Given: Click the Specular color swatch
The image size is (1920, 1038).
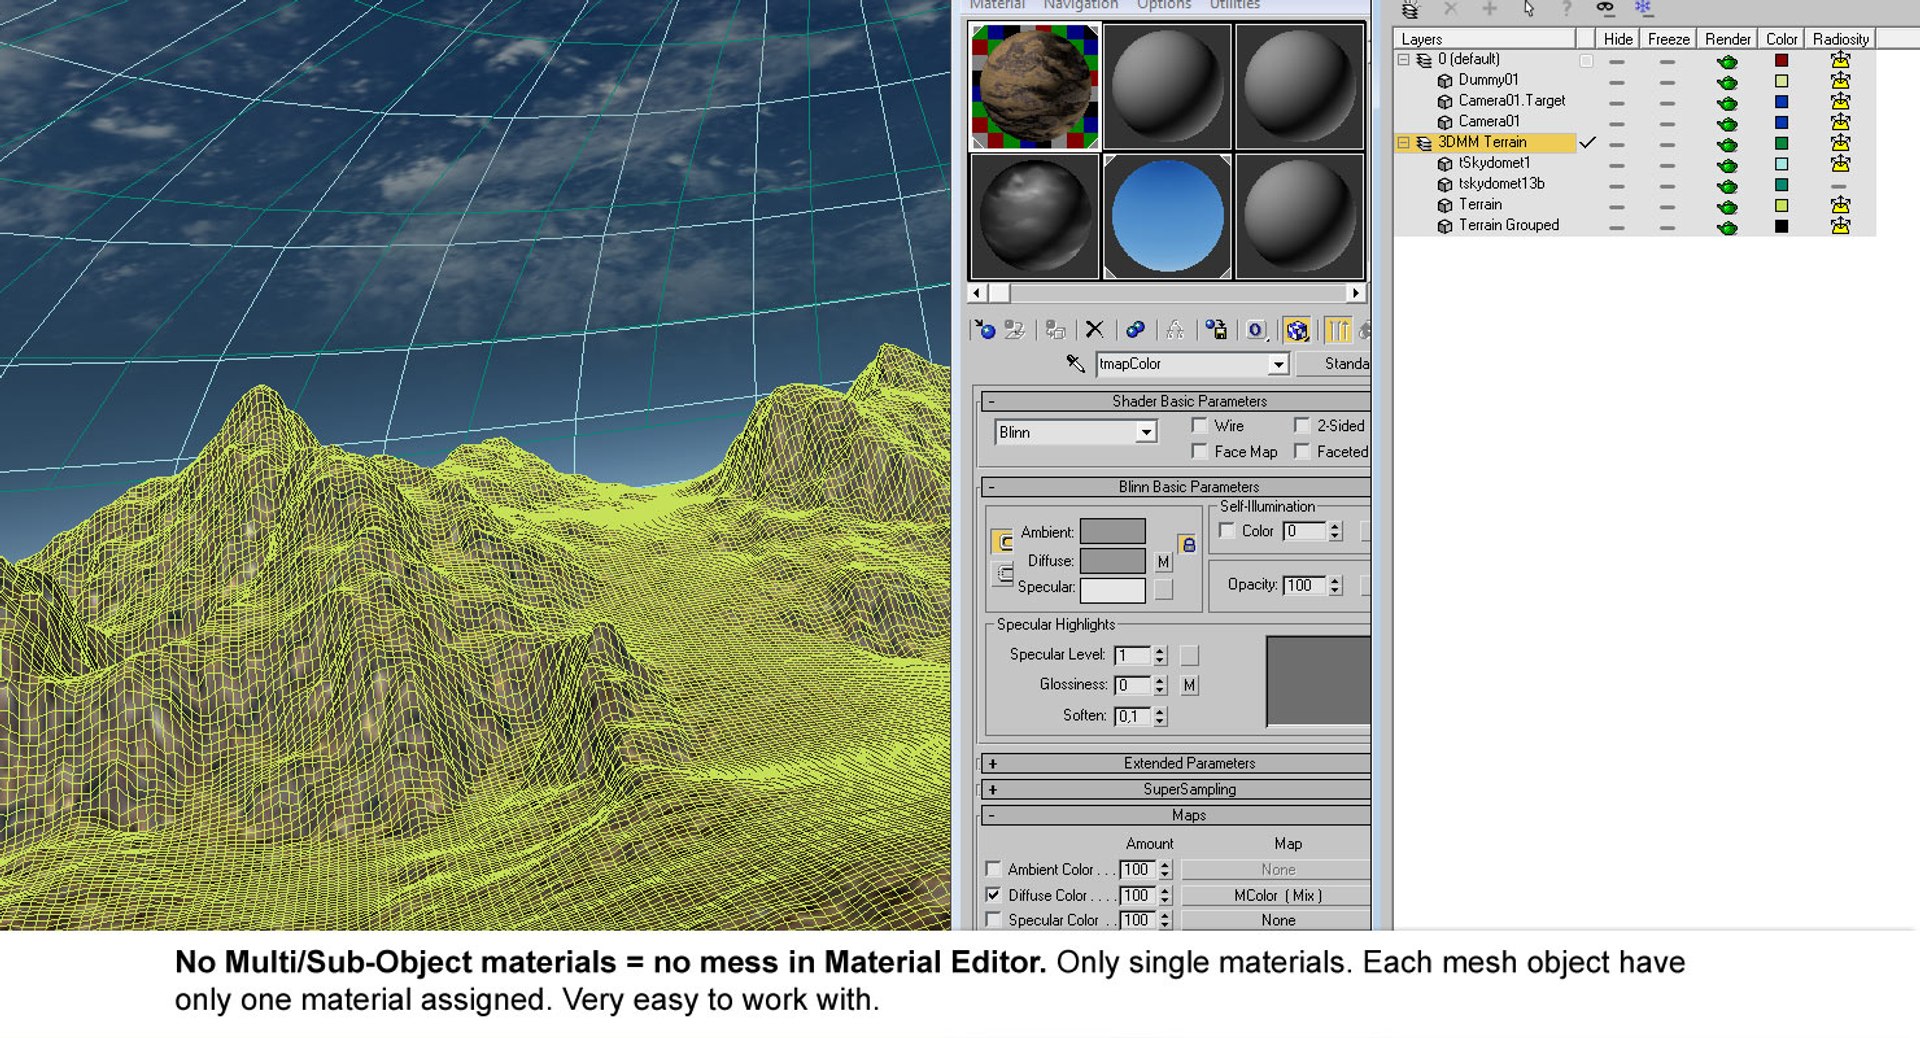Looking at the screenshot, I should click(x=1112, y=590).
